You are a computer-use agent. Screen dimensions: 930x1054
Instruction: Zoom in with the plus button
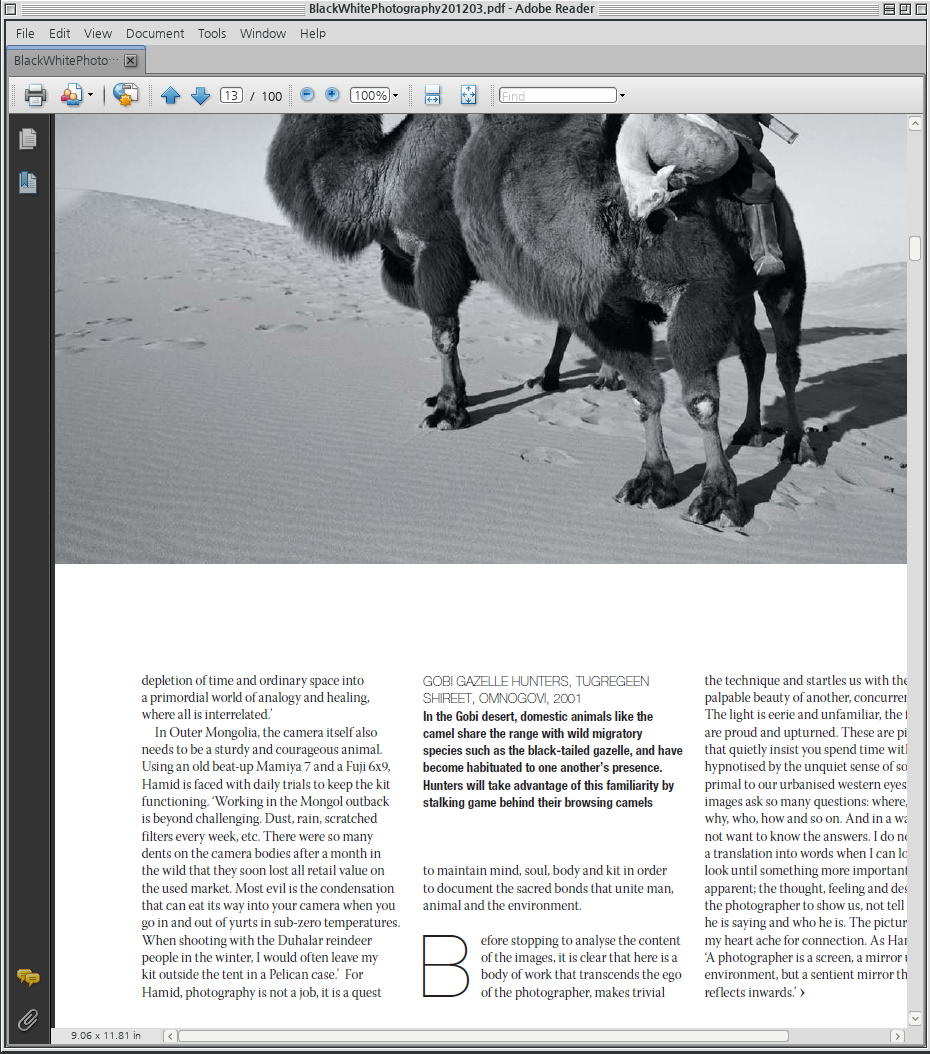(x=332, y=95)
